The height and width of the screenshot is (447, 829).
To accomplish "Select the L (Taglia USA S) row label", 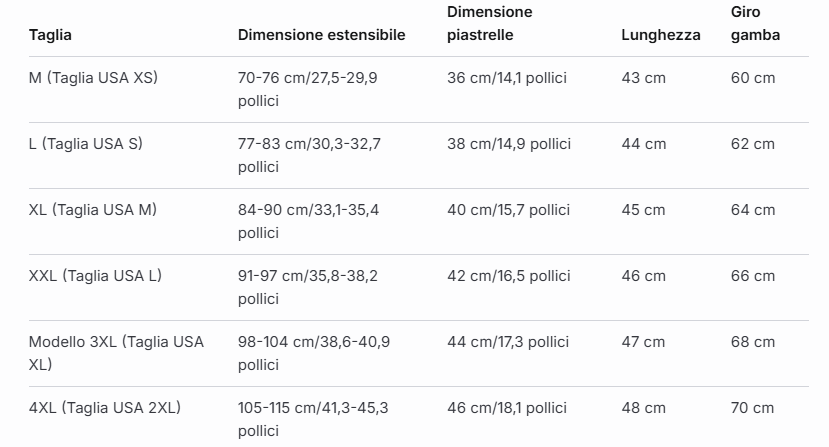I will click(x=86, y=144).
